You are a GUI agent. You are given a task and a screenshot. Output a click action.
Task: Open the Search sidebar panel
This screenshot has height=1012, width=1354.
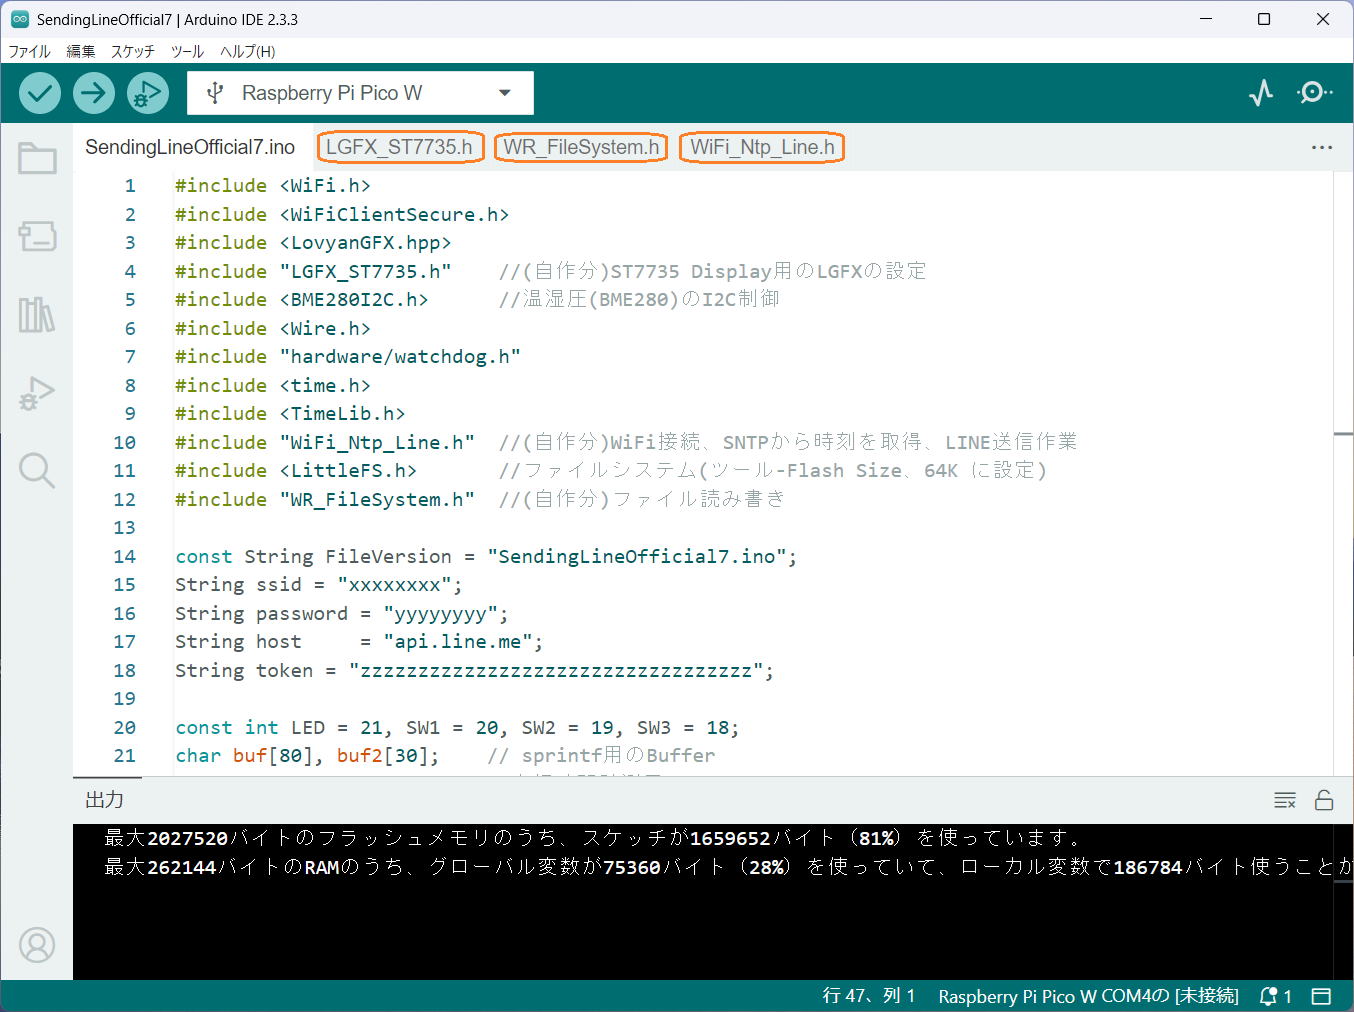point(37,470)
